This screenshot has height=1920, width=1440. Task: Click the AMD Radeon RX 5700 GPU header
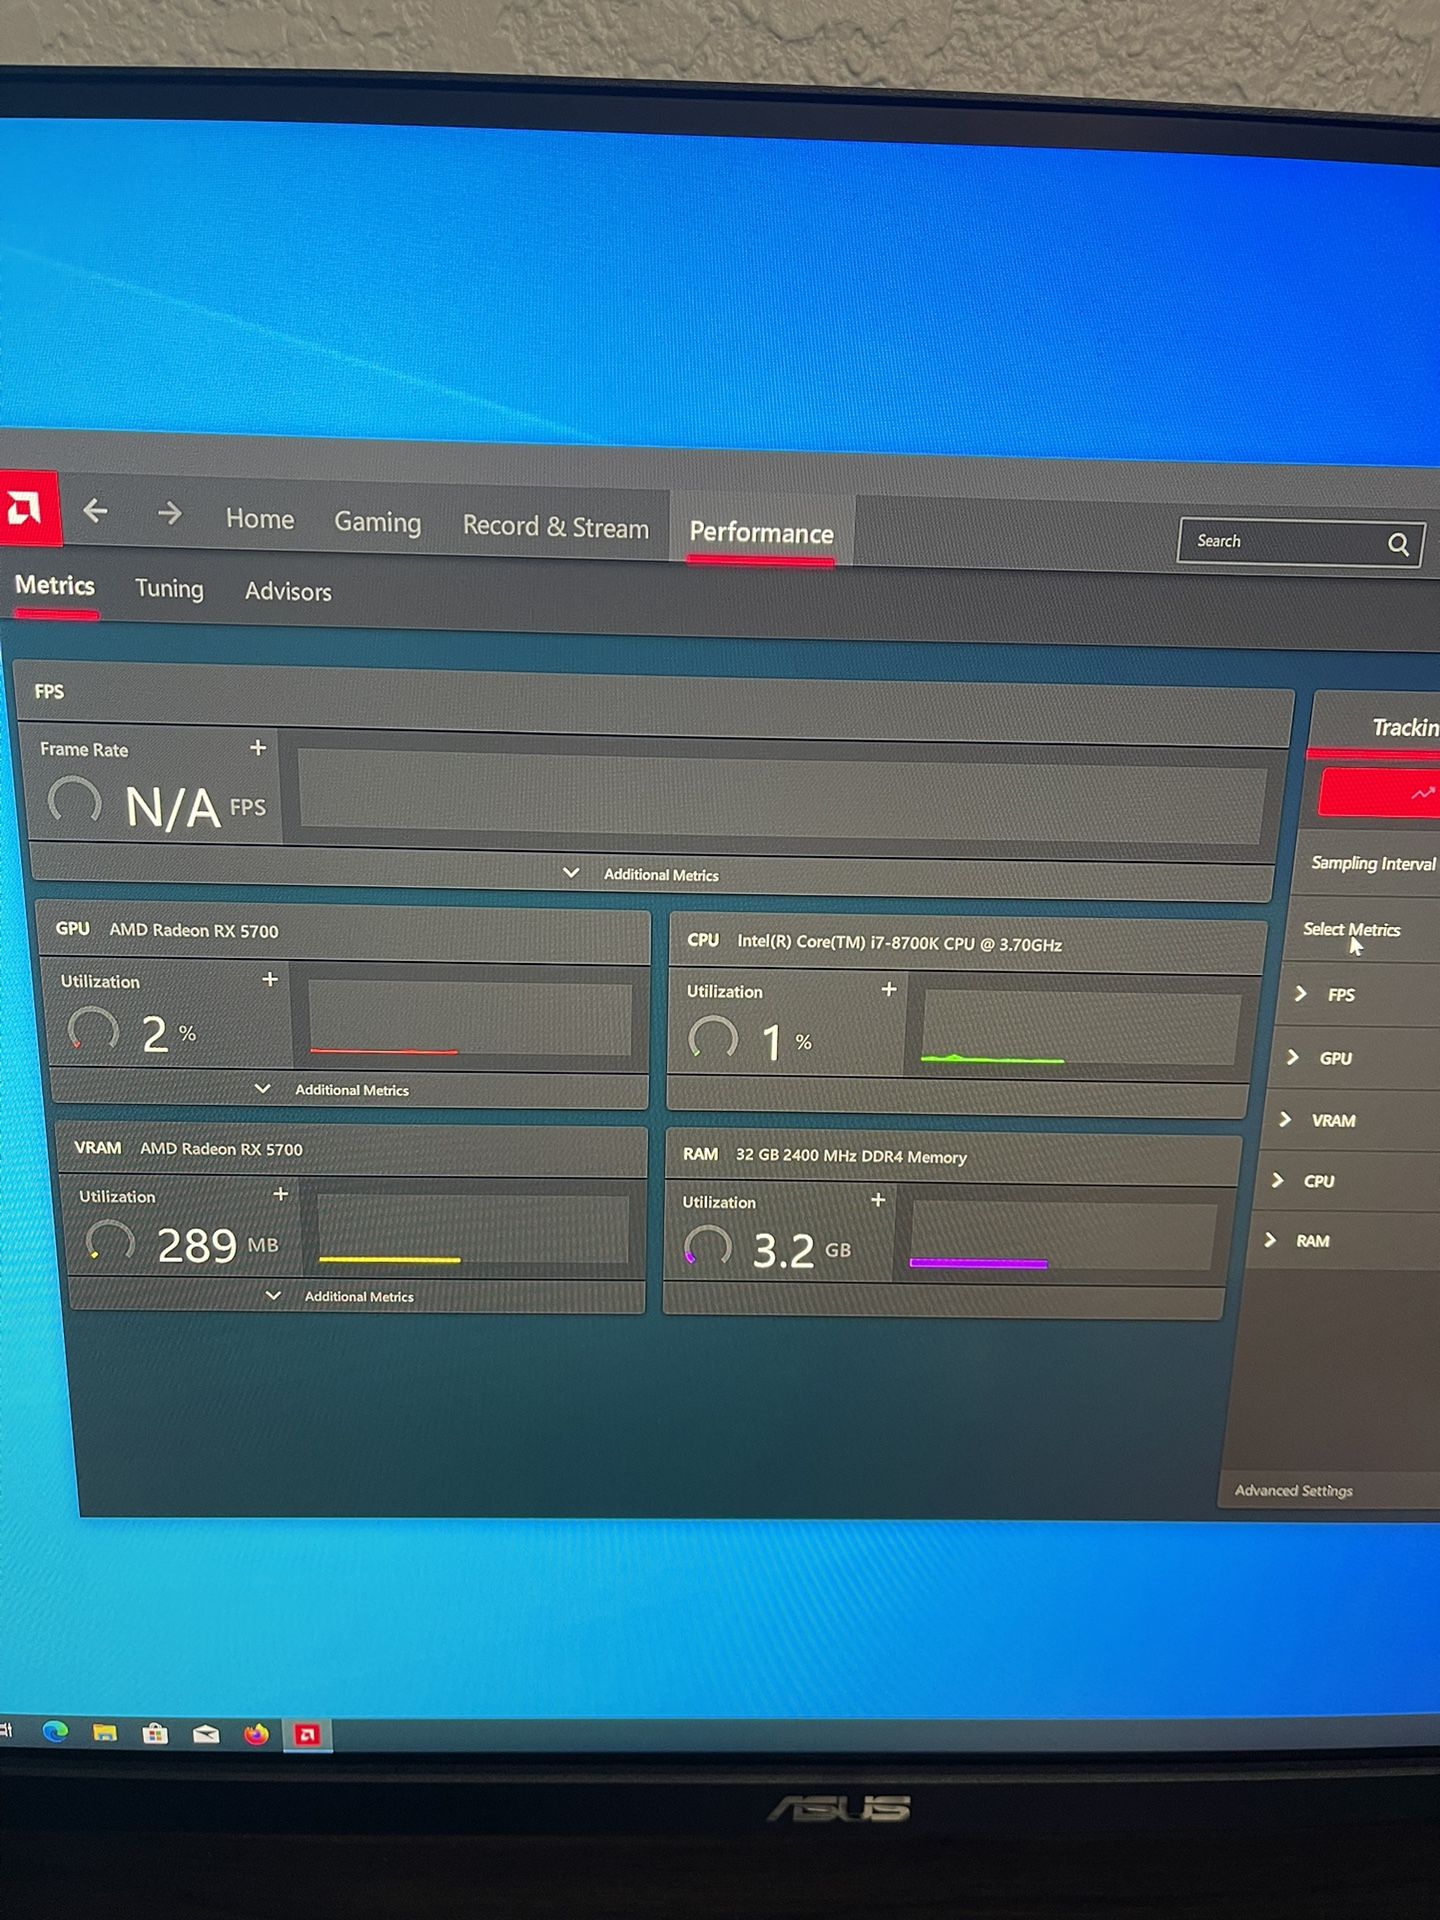(194, 930)
